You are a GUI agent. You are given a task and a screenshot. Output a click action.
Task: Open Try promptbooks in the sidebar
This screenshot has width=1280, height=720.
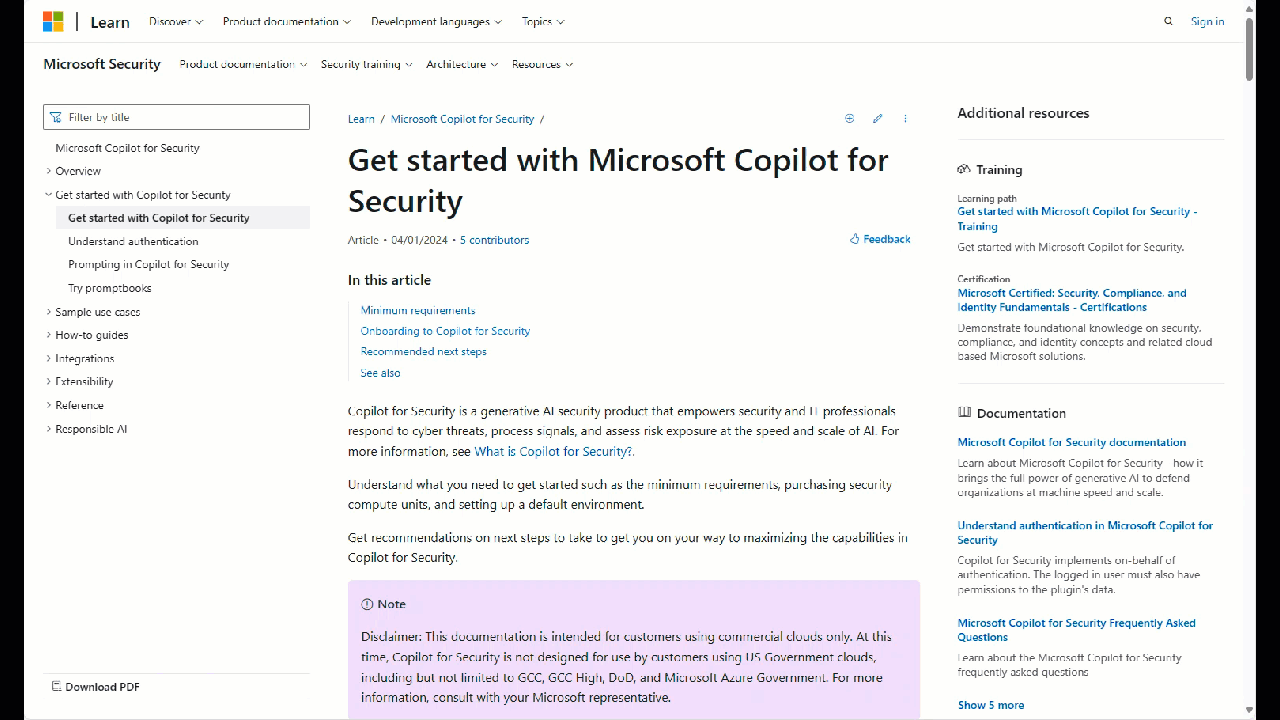coord(110,288)
